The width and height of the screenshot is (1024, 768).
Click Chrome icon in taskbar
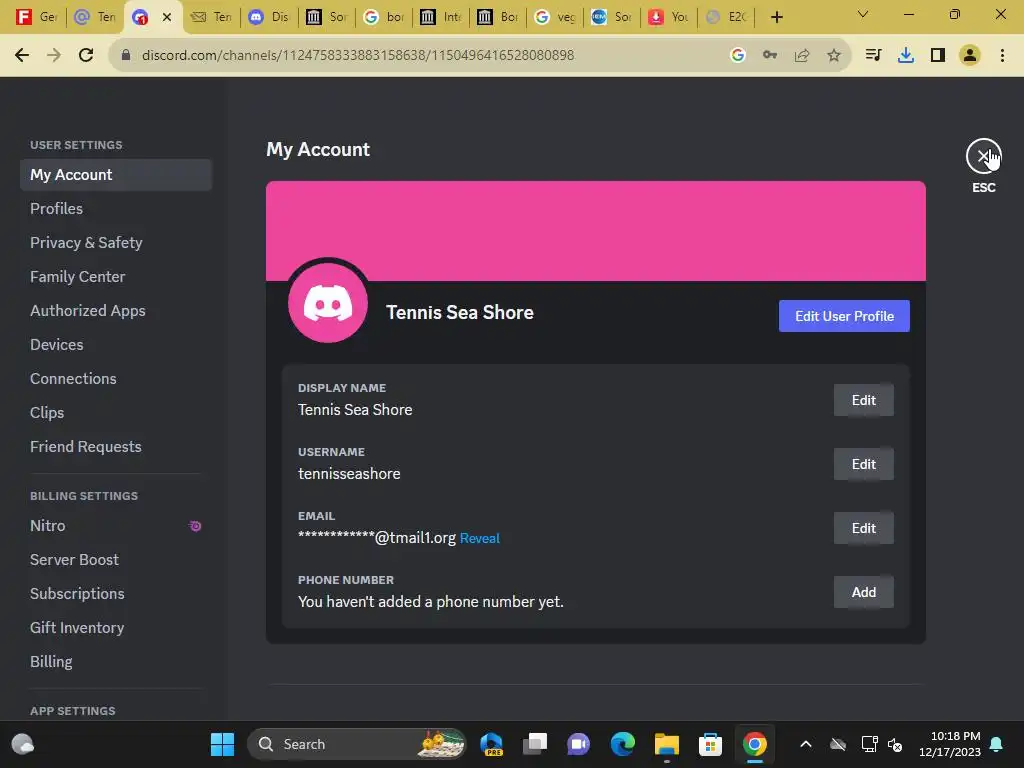click(754, 744)
